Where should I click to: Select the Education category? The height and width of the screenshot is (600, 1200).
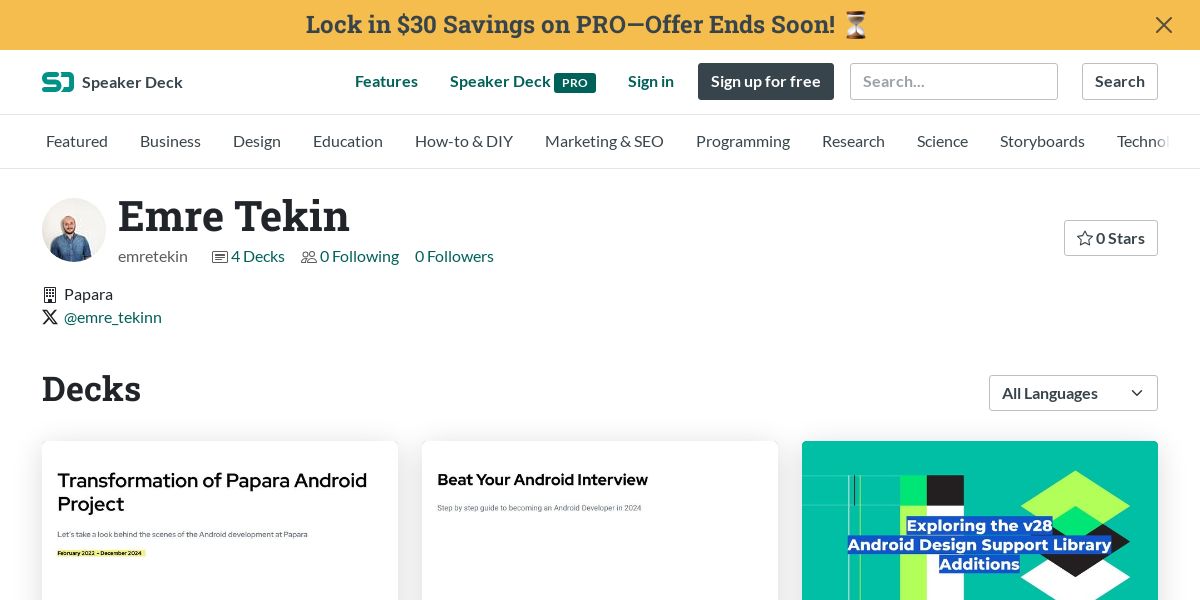348,142
